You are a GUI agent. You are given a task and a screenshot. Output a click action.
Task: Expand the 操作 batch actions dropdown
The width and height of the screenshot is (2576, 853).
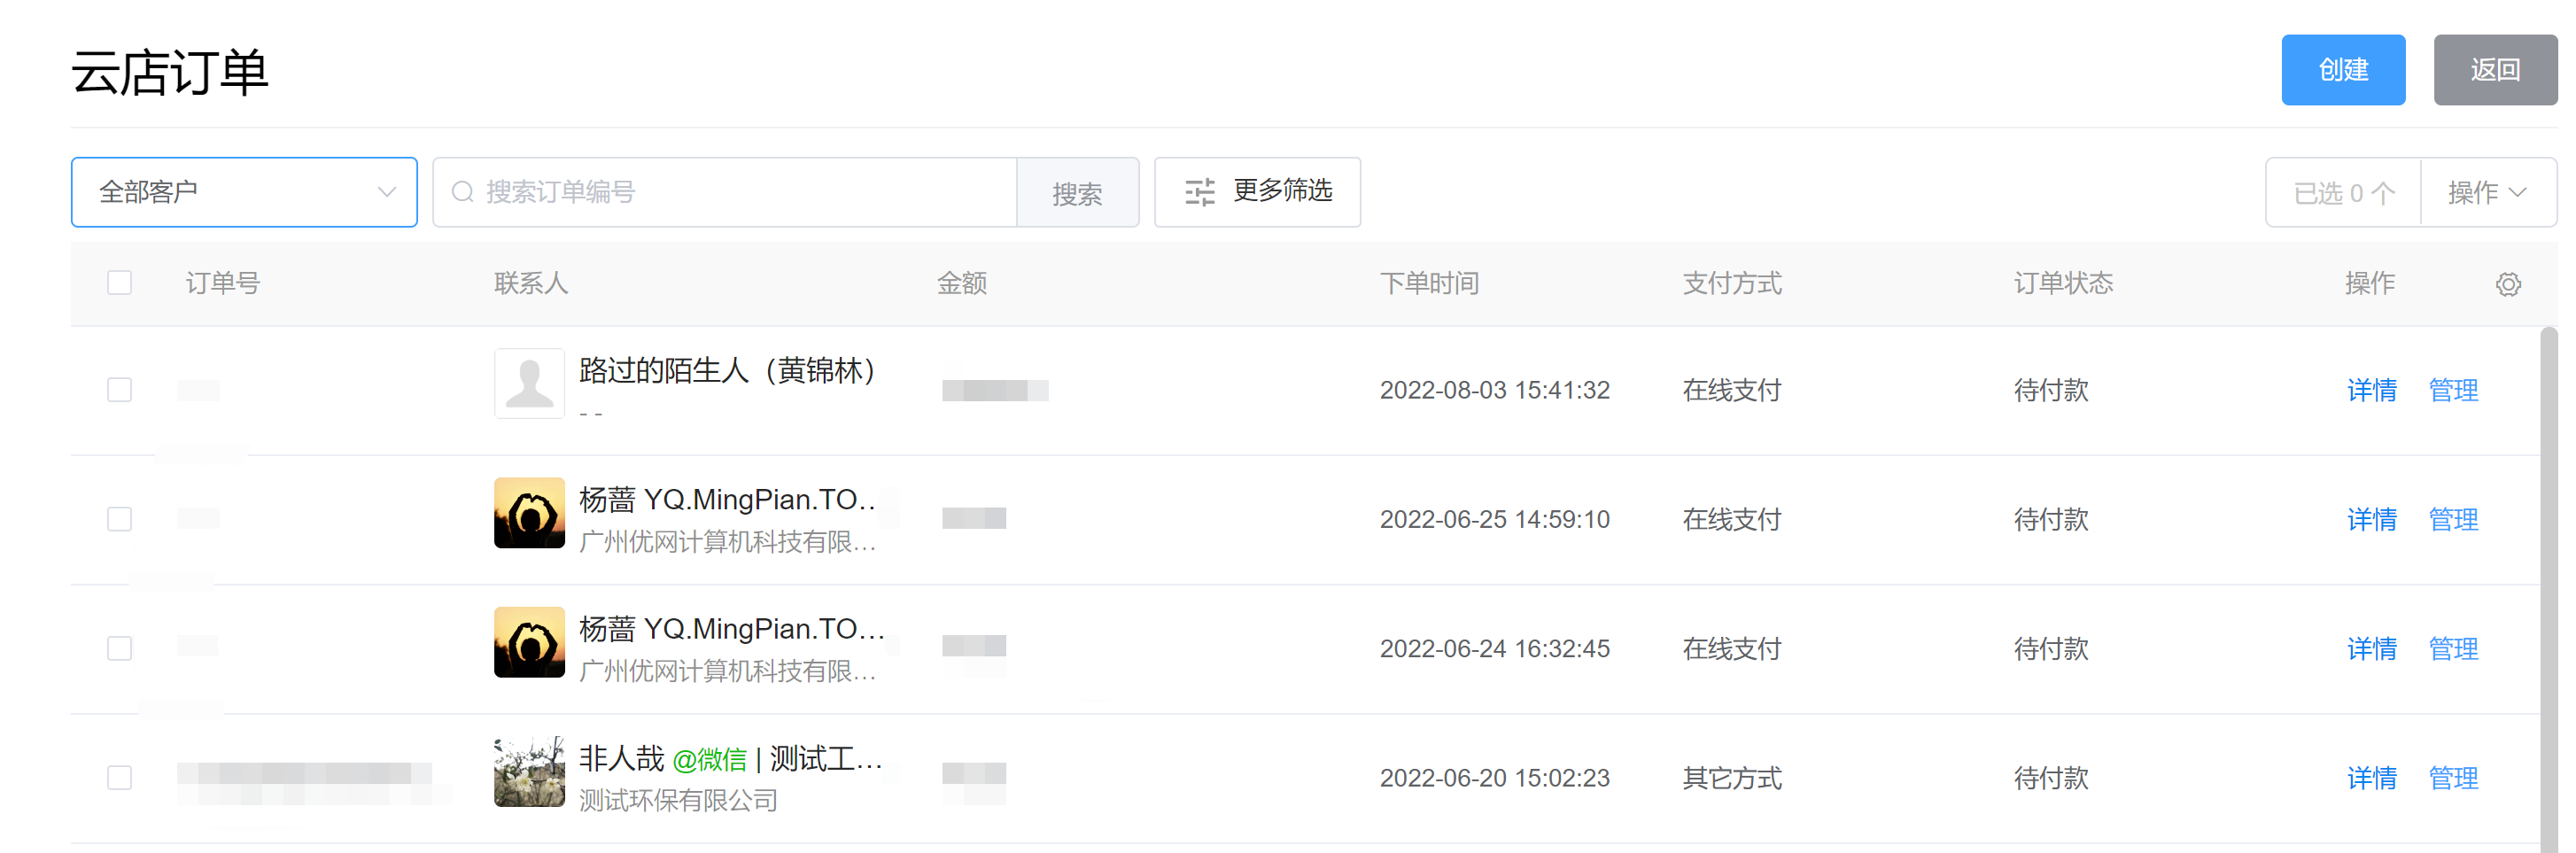point(2487,192)
